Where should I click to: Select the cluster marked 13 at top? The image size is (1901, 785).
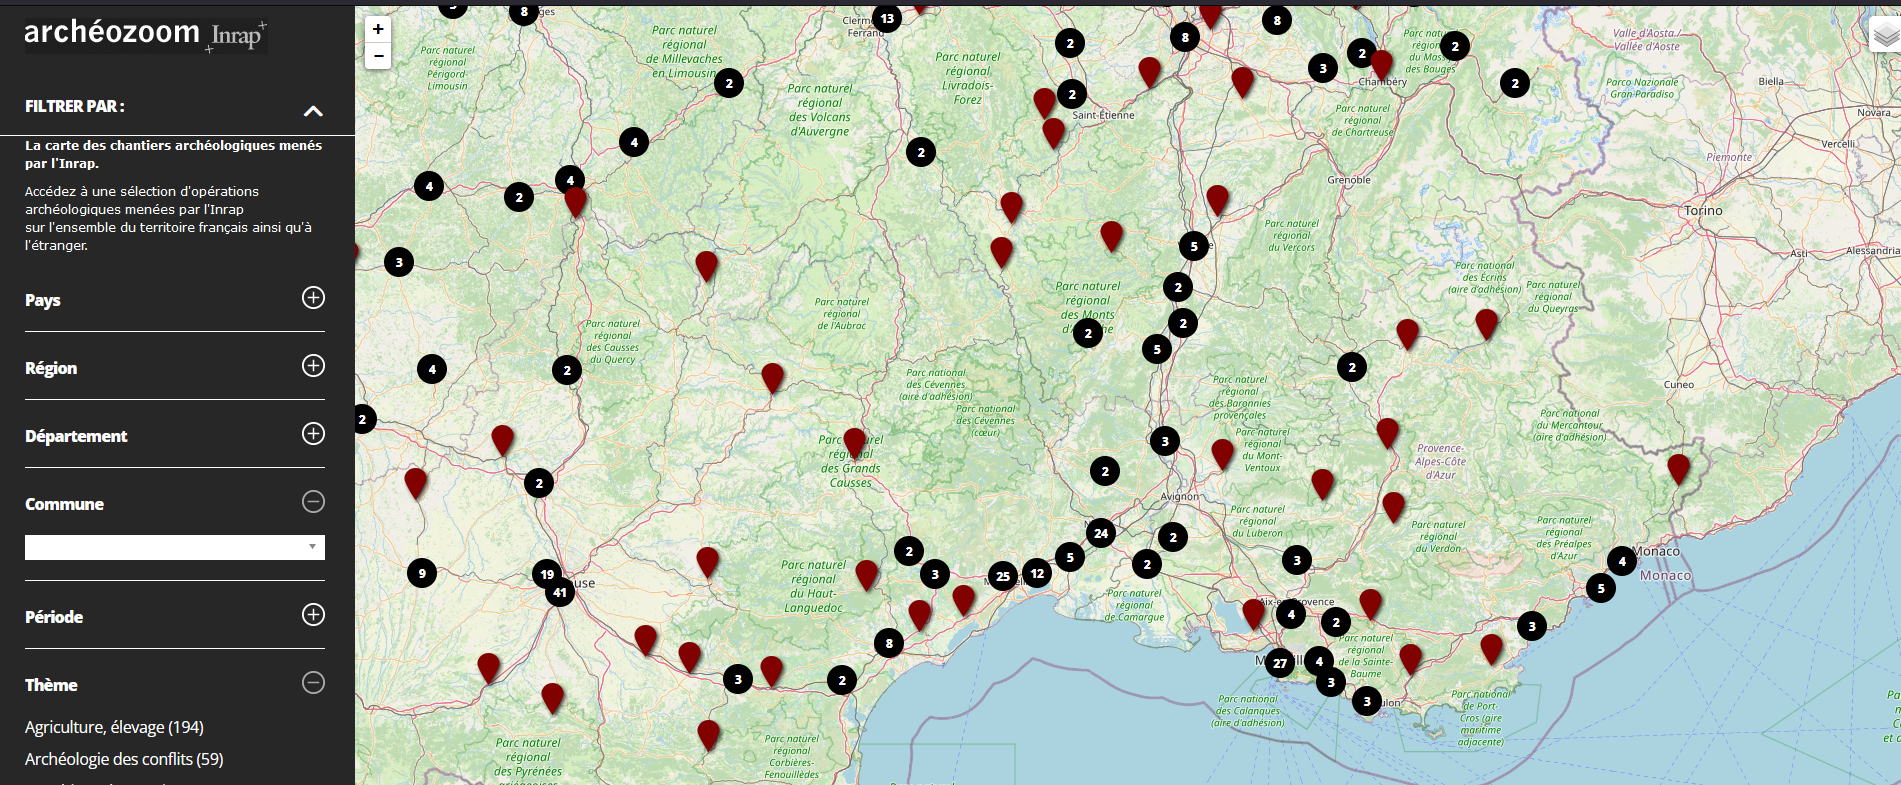[887, 18]
